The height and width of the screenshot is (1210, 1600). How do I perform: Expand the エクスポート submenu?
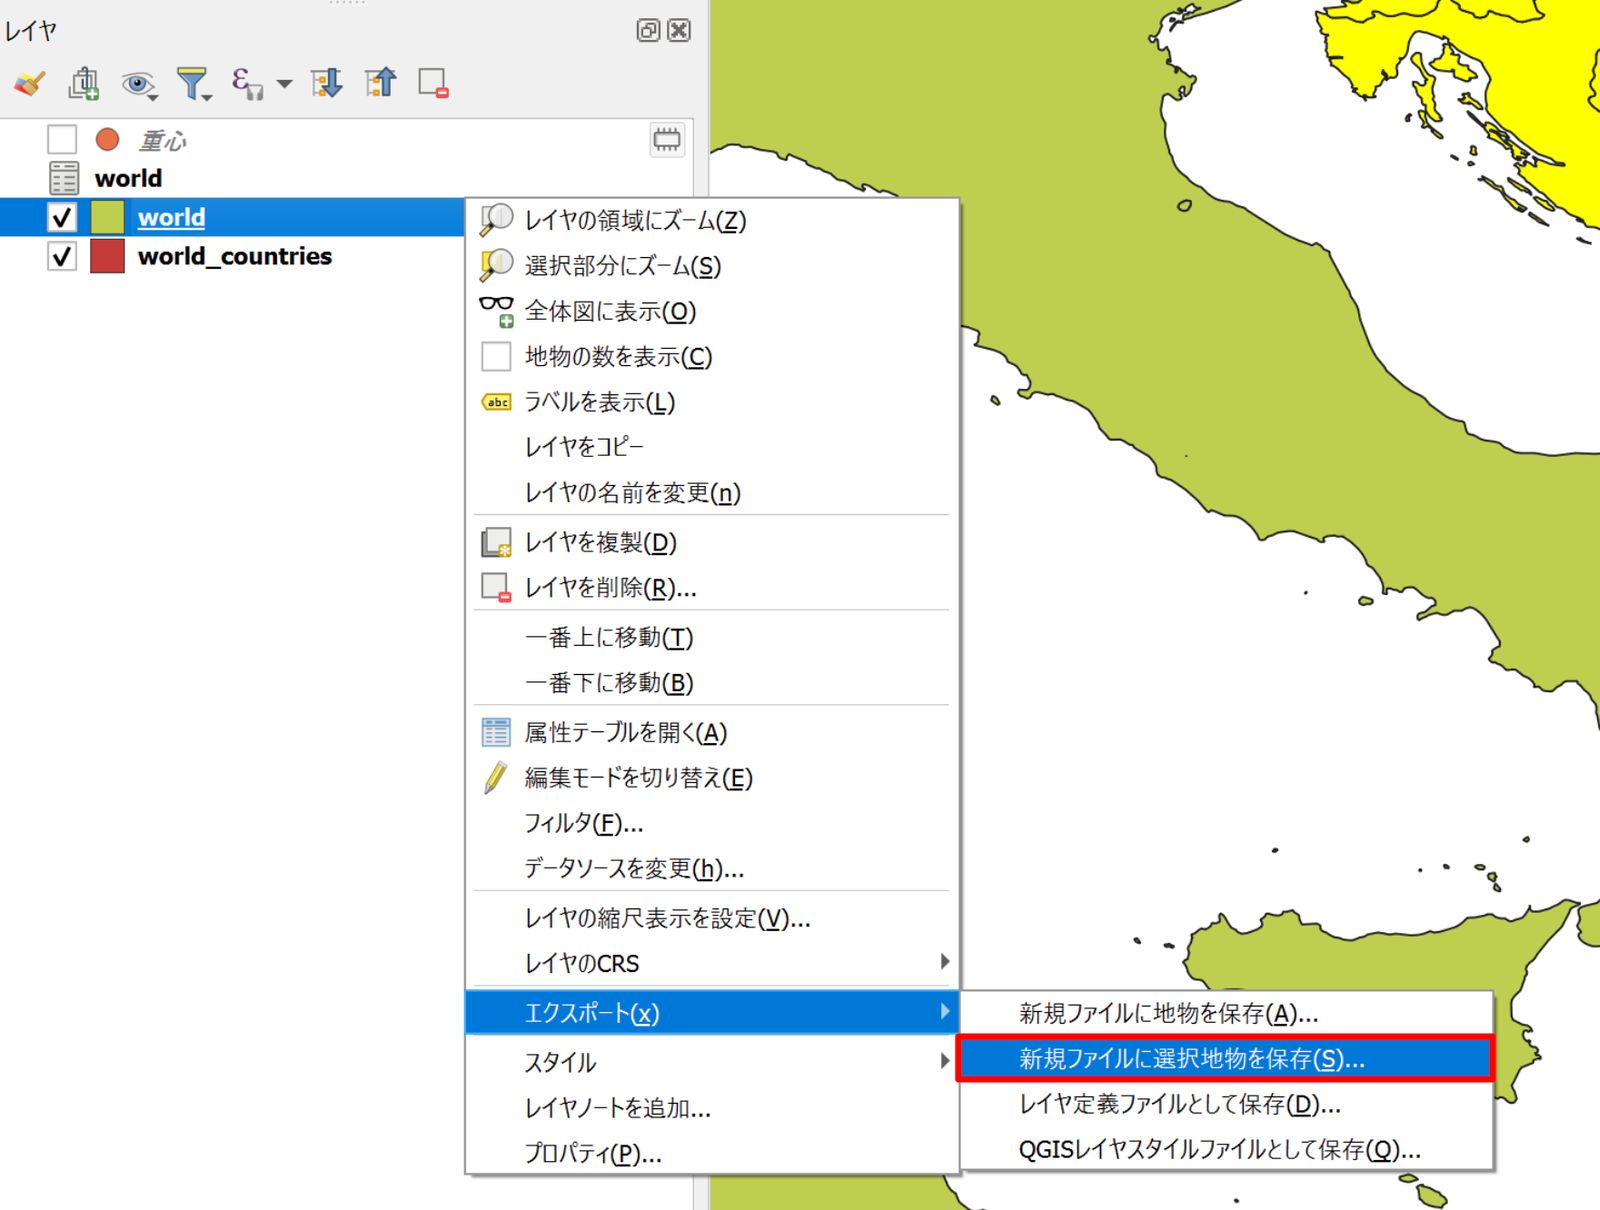tap(712, 1012)
